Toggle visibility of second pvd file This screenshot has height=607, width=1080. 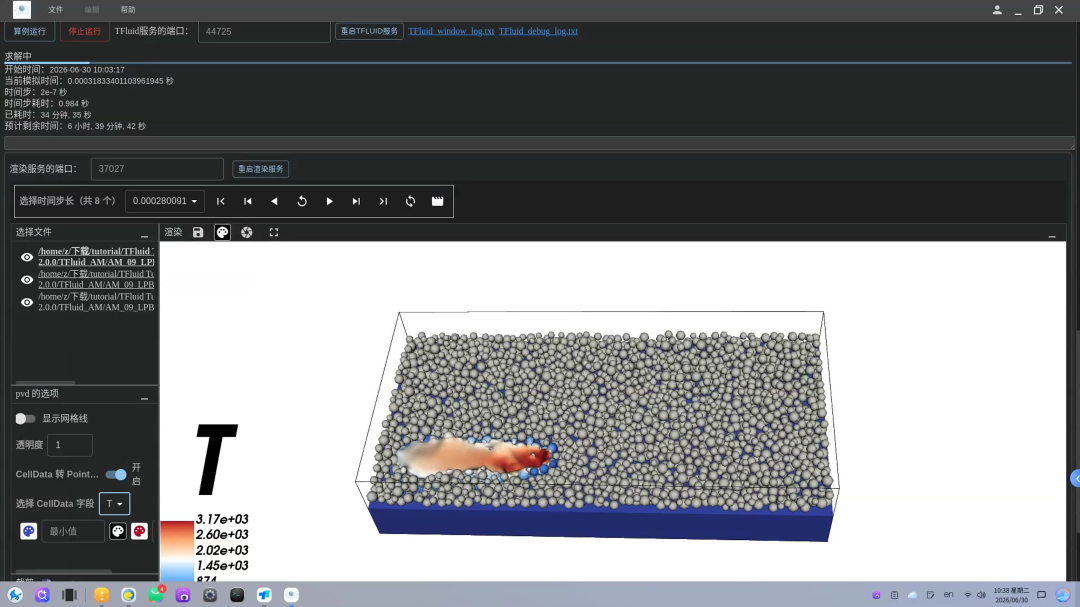coord(27,280)
